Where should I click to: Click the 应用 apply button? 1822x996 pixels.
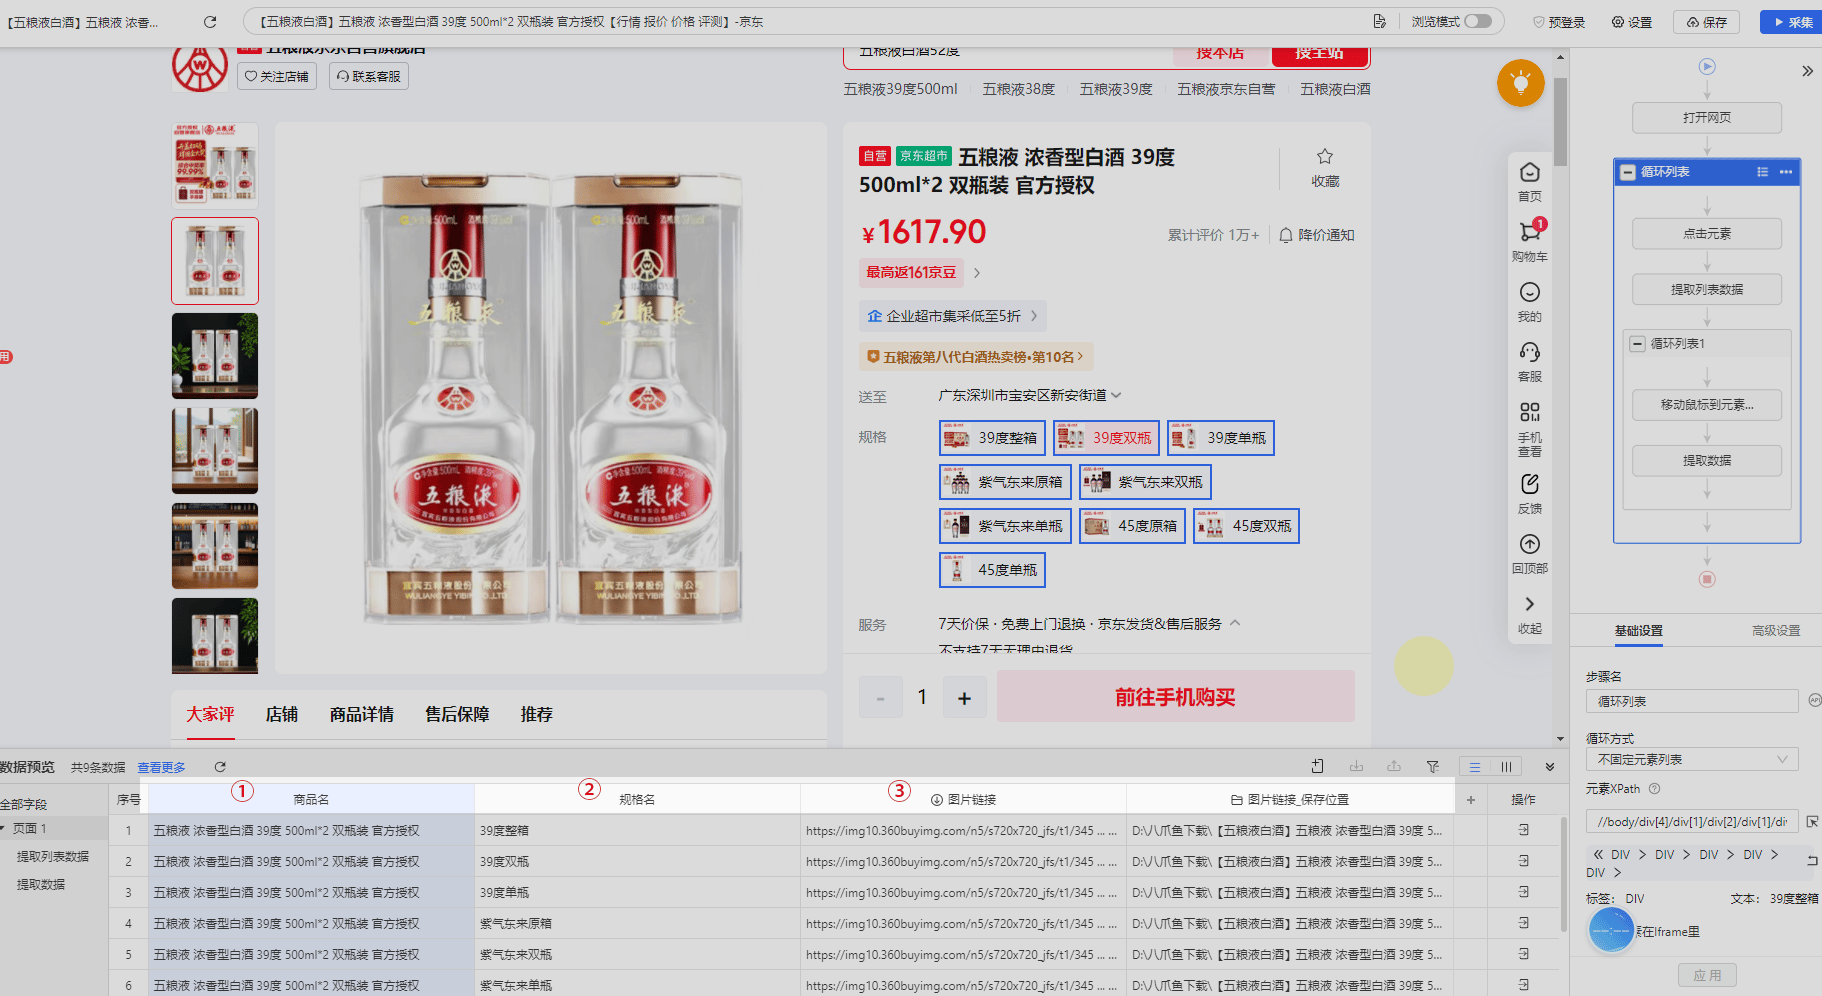tap(1707, 975)
